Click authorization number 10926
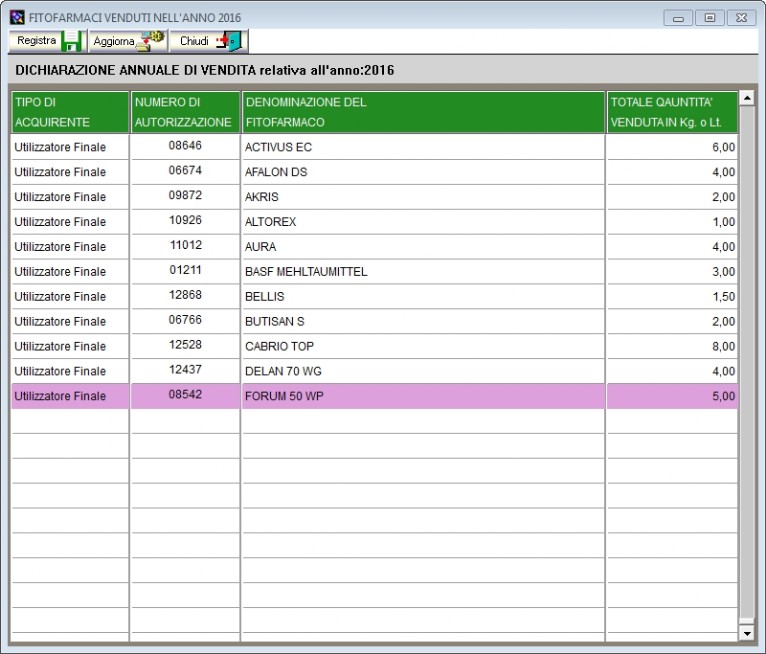 click(185, 220)
